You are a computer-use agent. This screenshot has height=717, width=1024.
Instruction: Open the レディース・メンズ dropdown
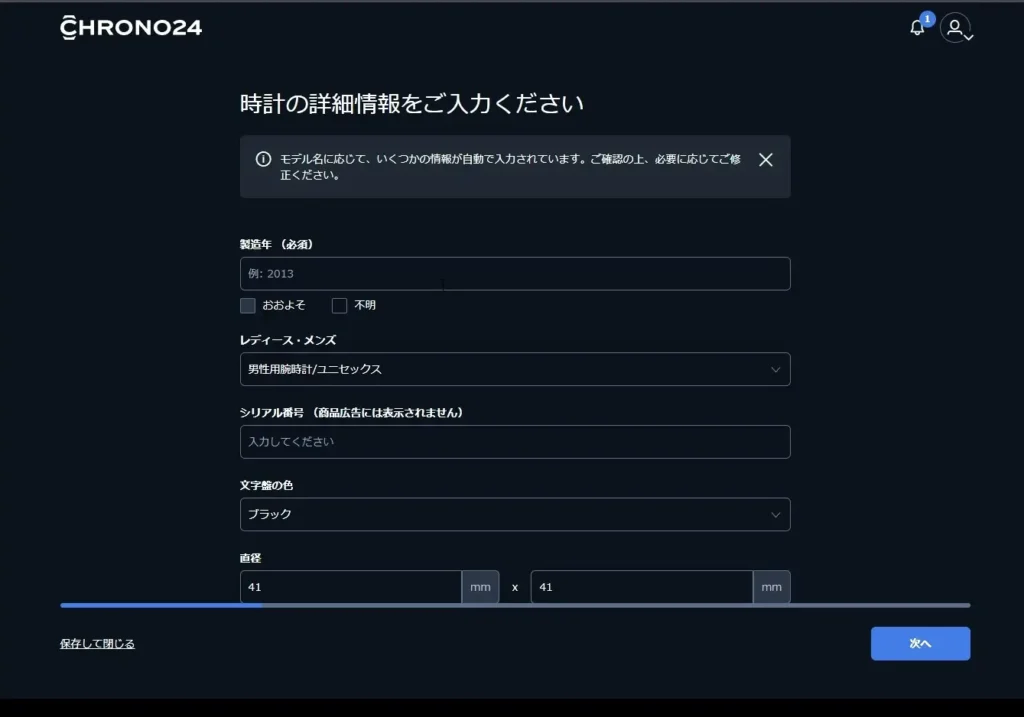point(515,369)
